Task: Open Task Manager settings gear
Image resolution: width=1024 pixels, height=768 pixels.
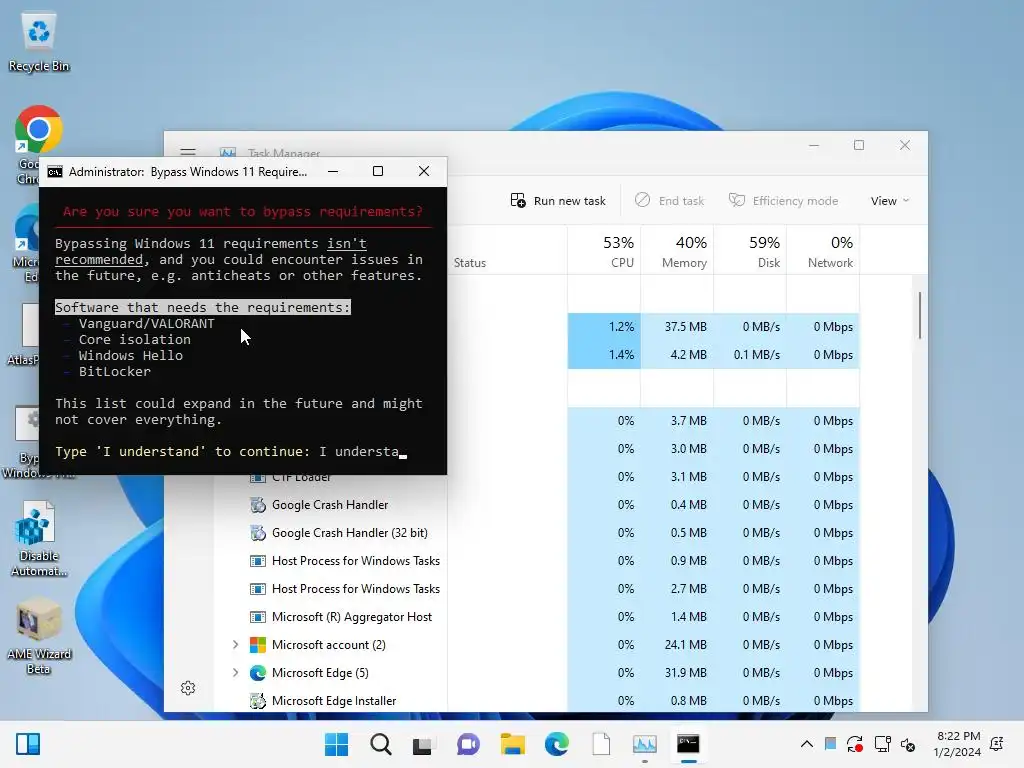Action: point(188,688)
